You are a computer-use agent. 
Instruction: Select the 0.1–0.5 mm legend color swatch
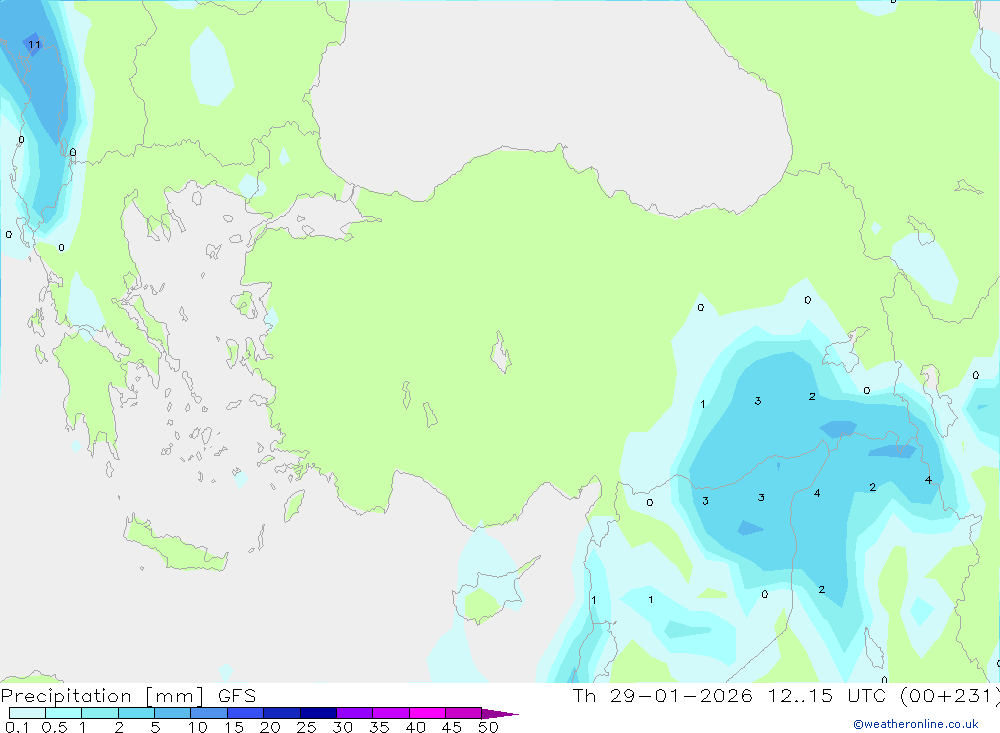(x=27, y=713)
